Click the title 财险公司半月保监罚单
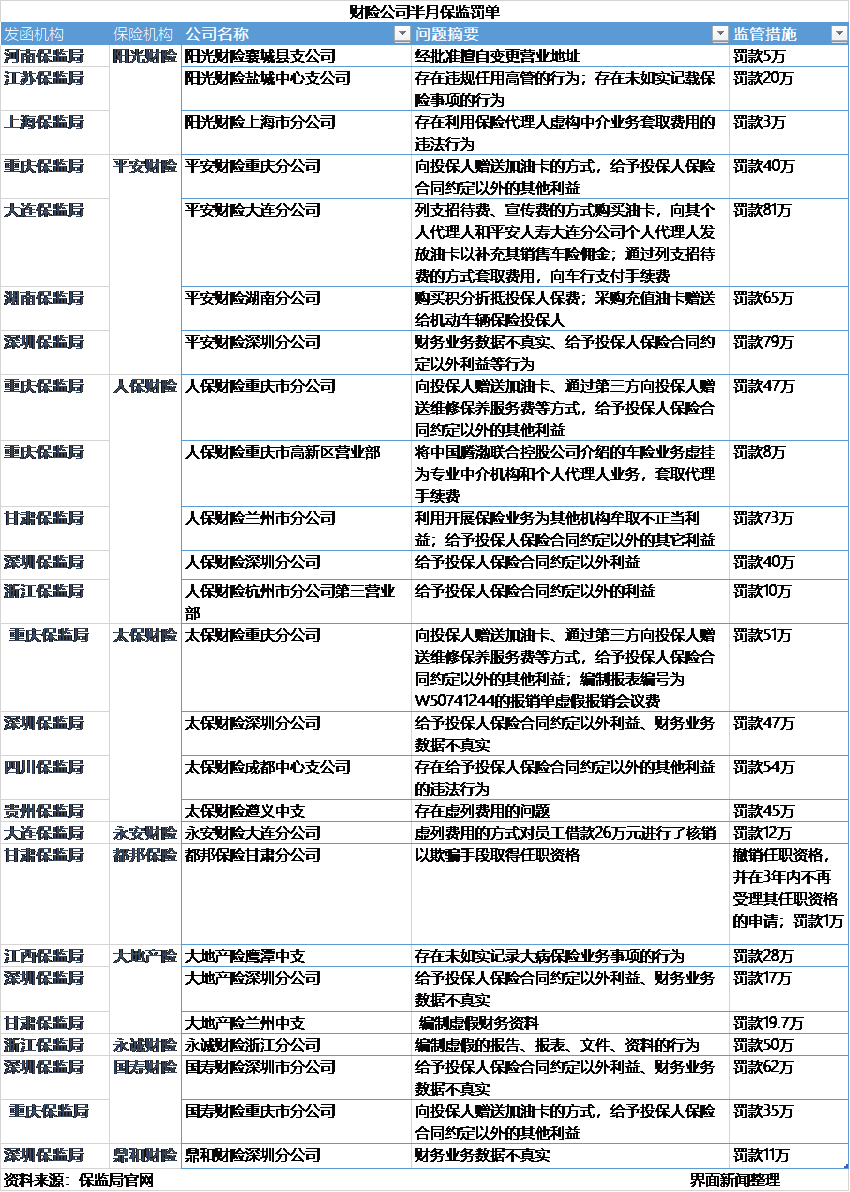The image size is (850, 1192). (x=424, y=12)
